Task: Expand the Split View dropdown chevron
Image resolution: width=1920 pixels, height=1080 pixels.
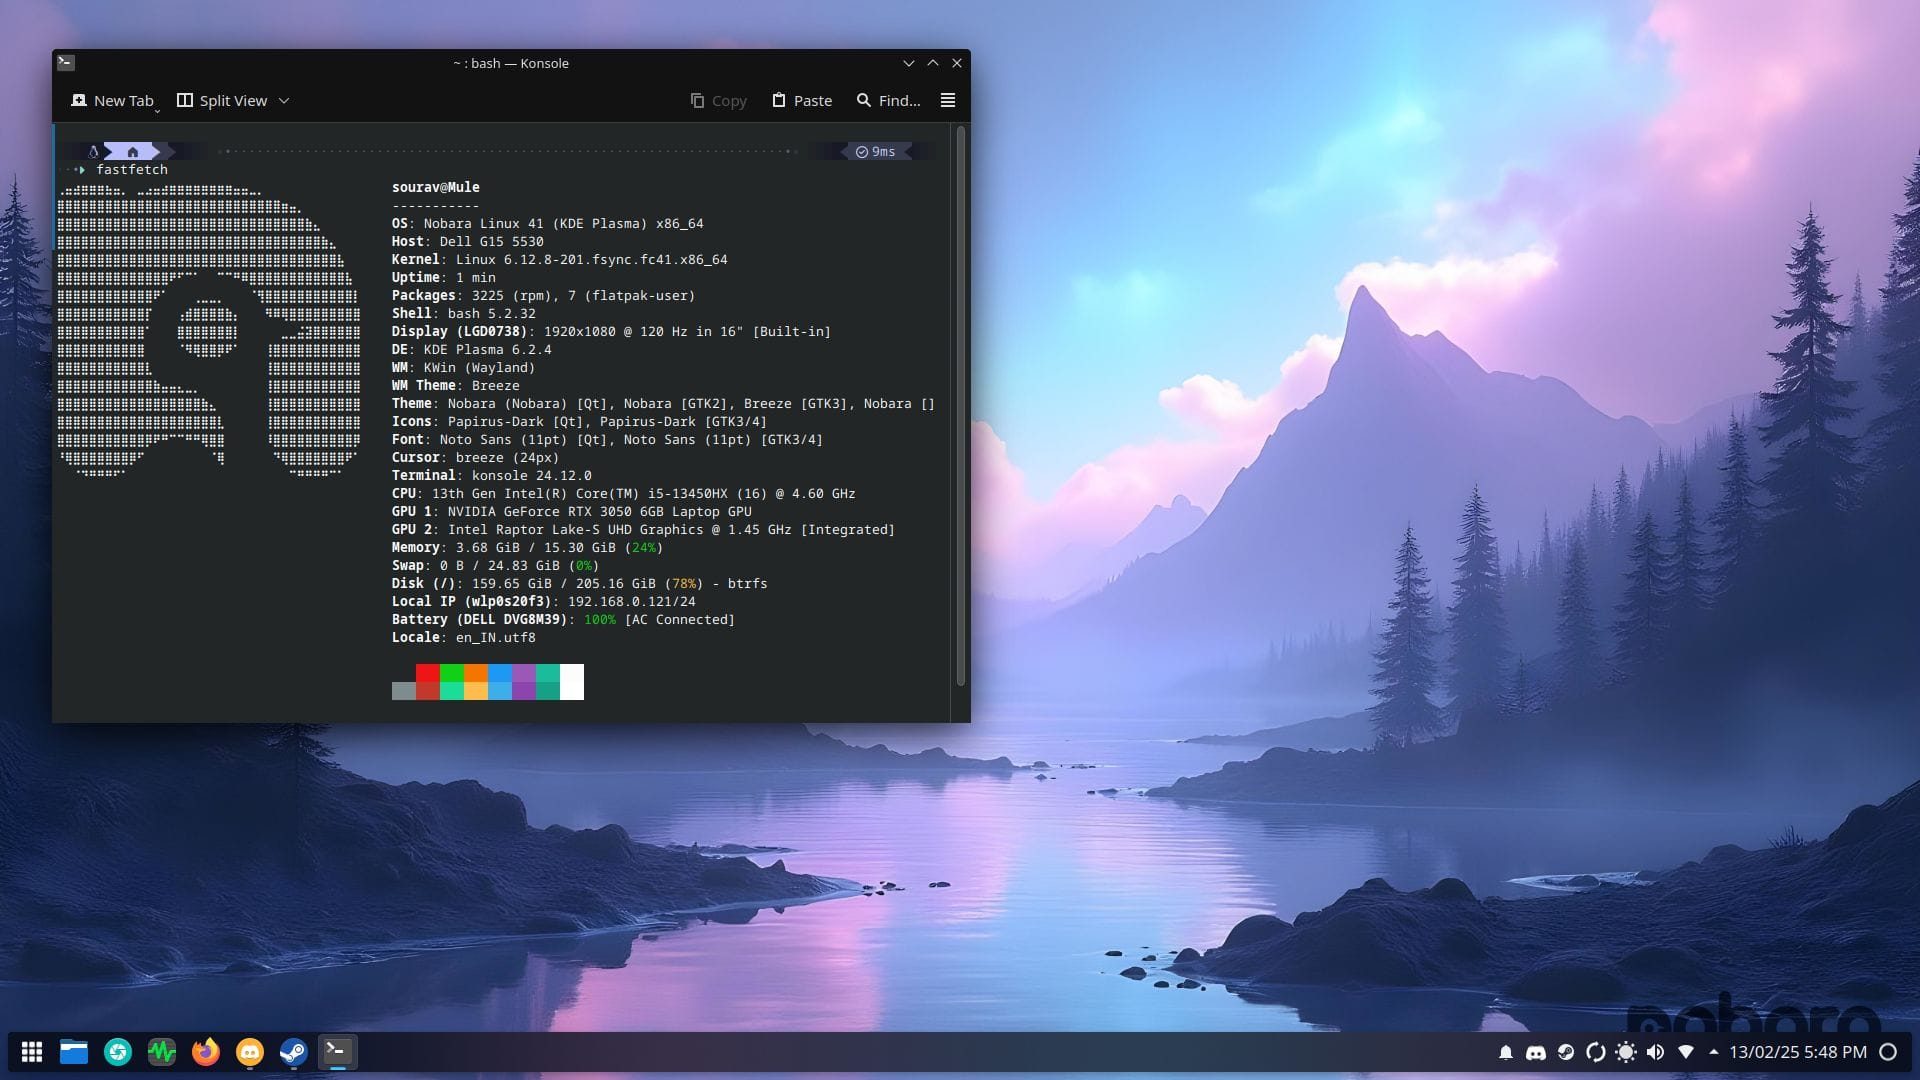Action: point(283,101)
